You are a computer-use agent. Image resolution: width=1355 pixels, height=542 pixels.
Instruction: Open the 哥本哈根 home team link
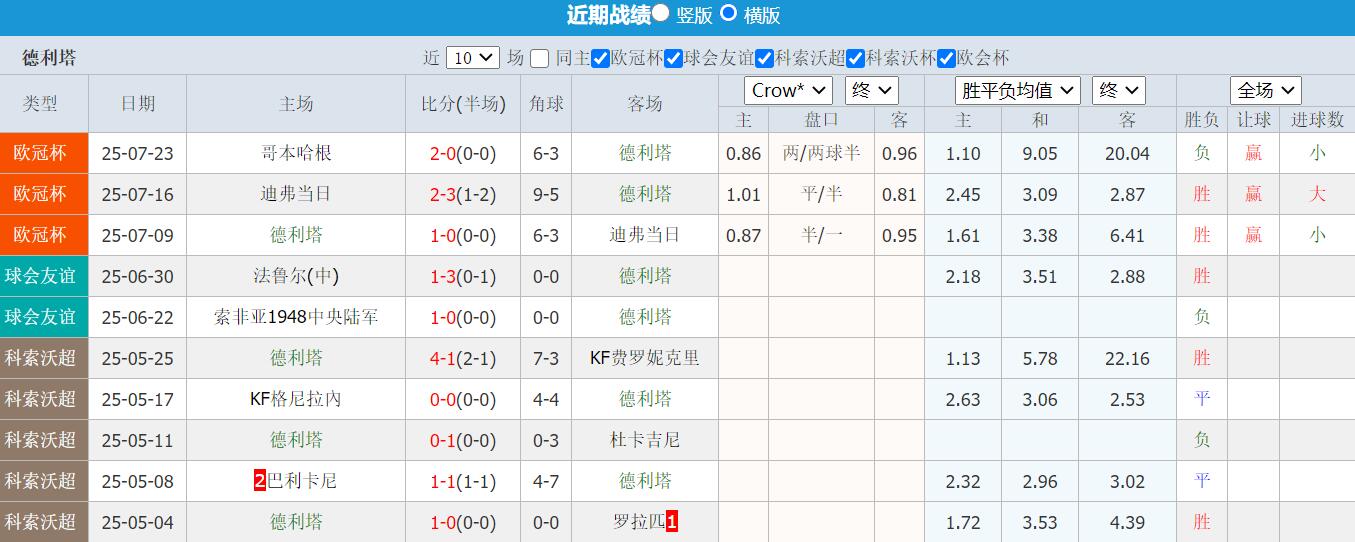[296, 153]
